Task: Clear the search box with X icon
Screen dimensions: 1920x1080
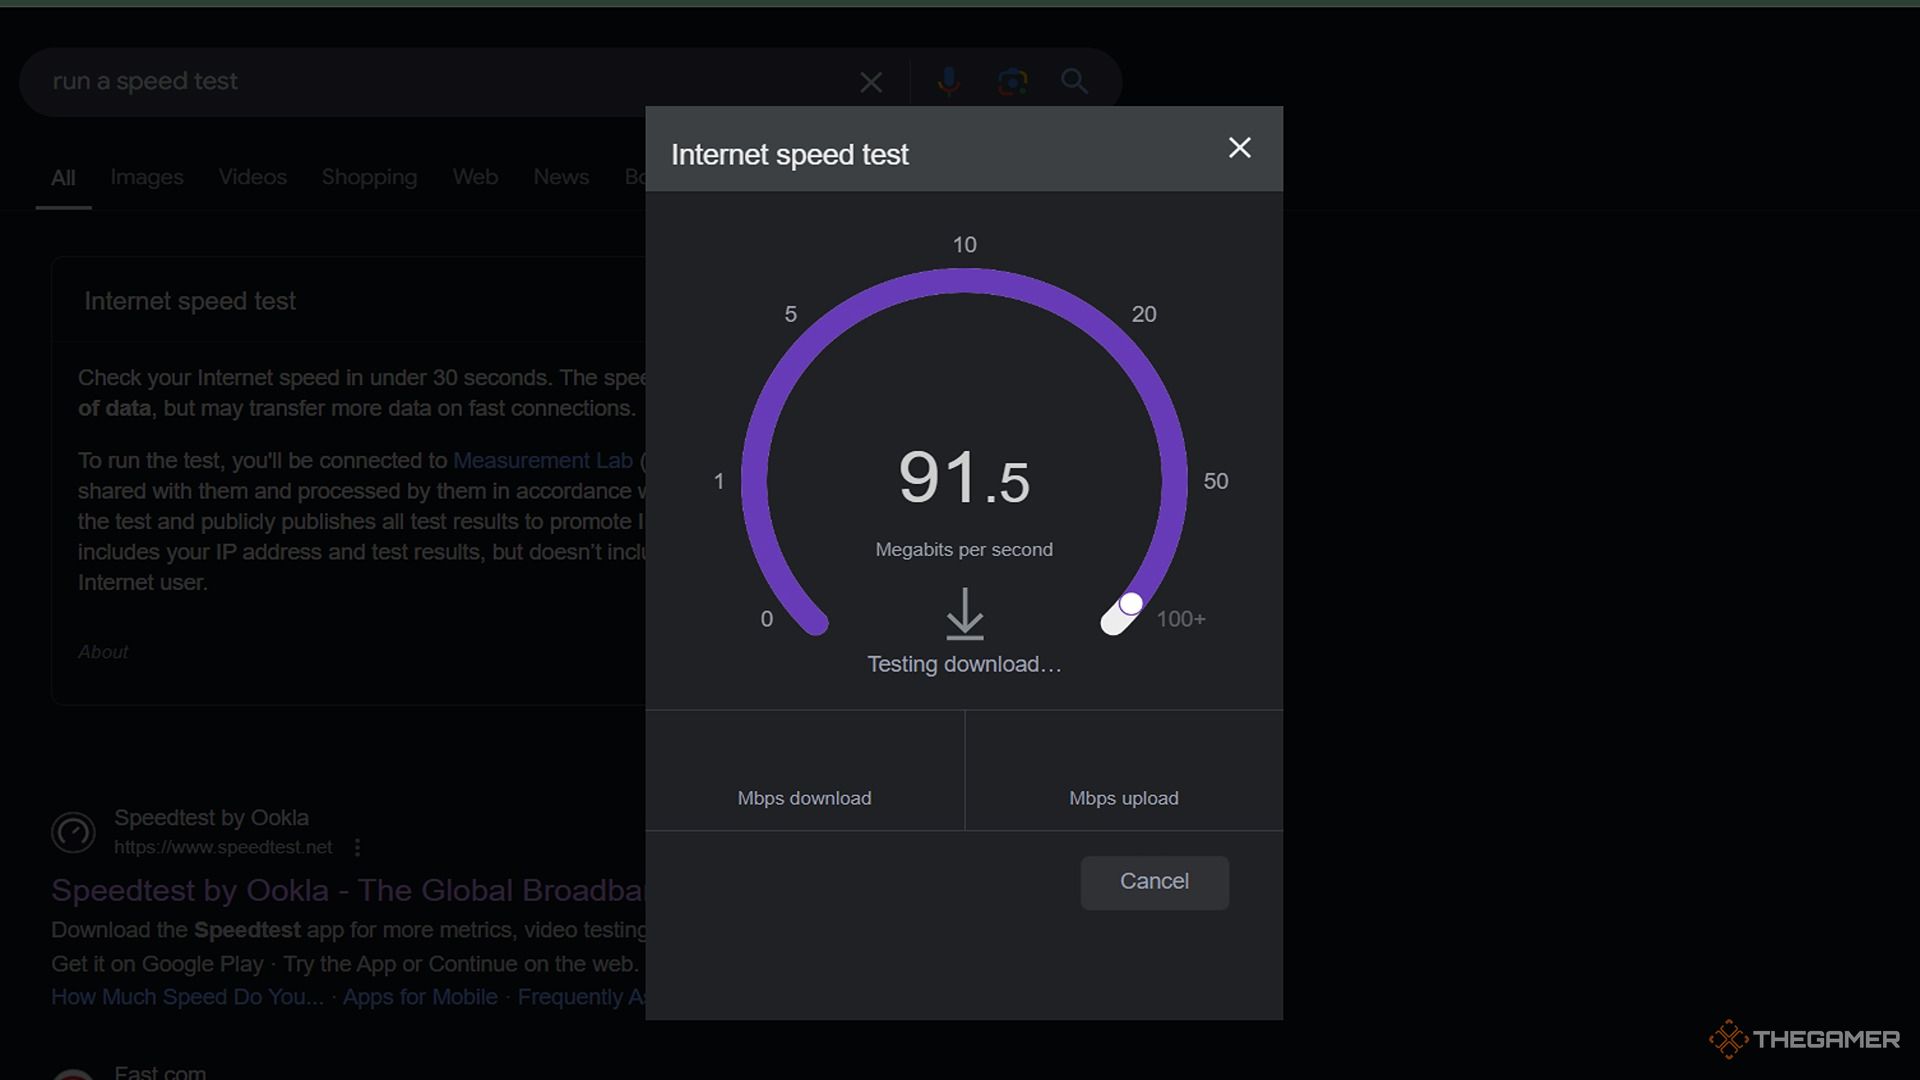Action: click(x=871, y=82)
